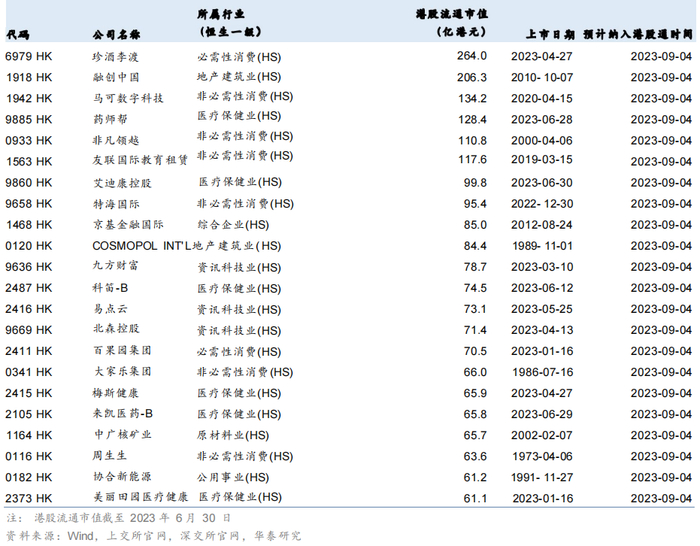Click company name 美丽田园医疗健康
The height and width of the screenshot is (546, 700).
pos(140,497)
